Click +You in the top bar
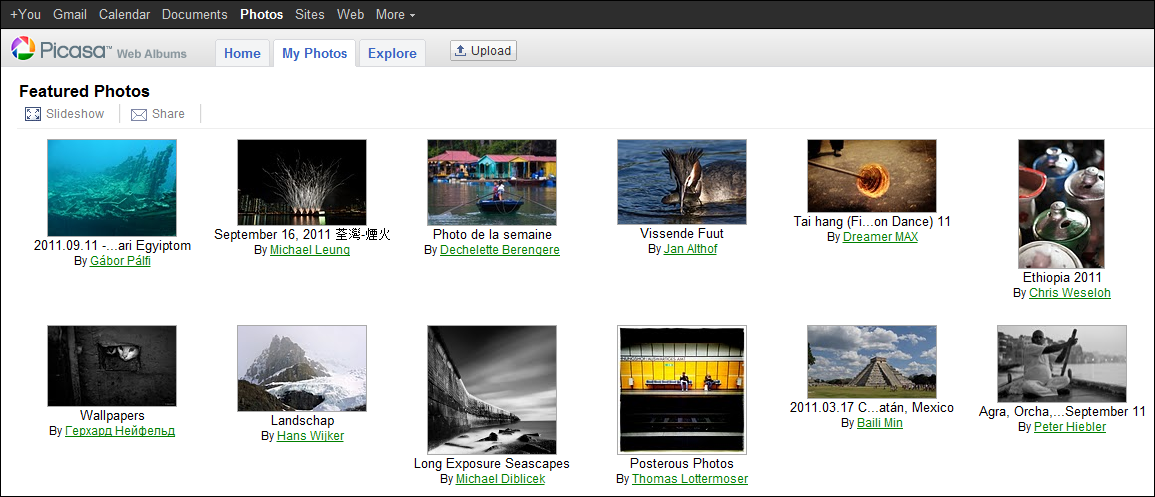1155x497 pixels. point(26,14)
